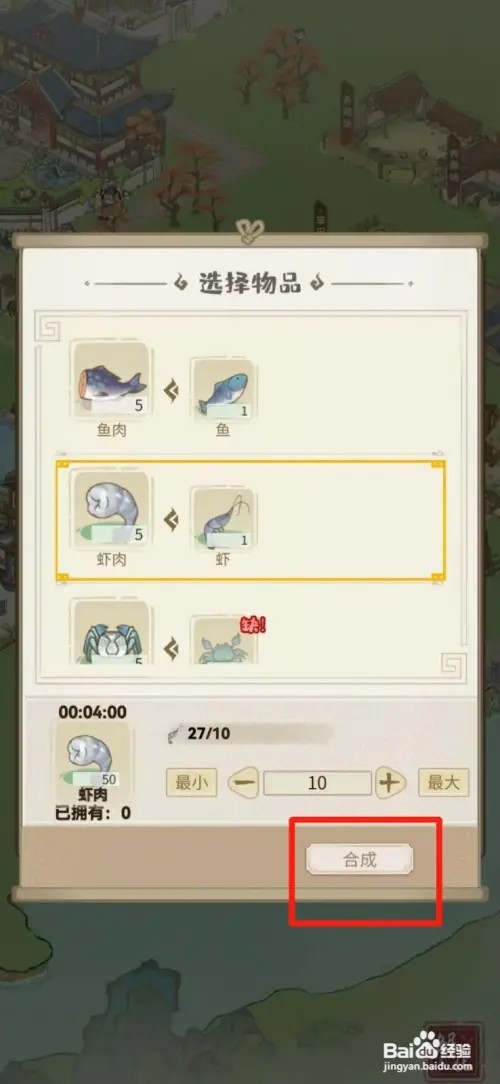Viewport: 500px width, 1084px height.
Task: Decrease quantity with the minus button
Action: 243,783
